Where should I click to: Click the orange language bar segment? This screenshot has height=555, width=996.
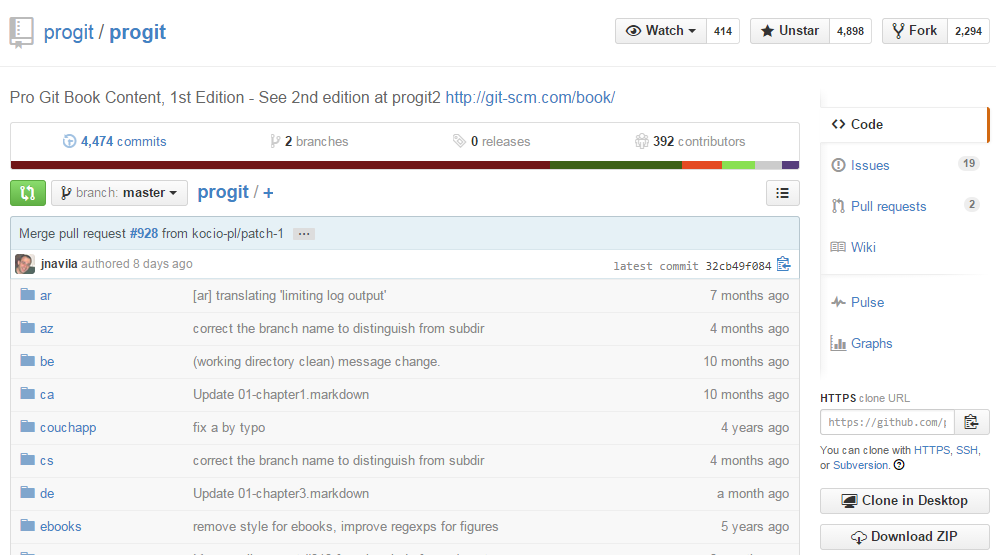click(x=702, y=165)
